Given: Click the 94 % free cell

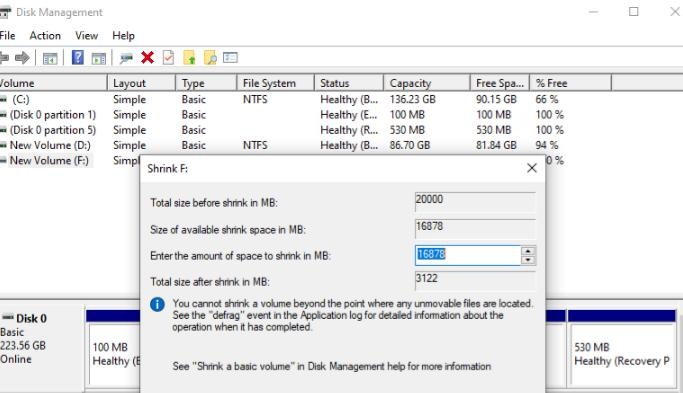Looking at the screenshot, I should (547, 145).
